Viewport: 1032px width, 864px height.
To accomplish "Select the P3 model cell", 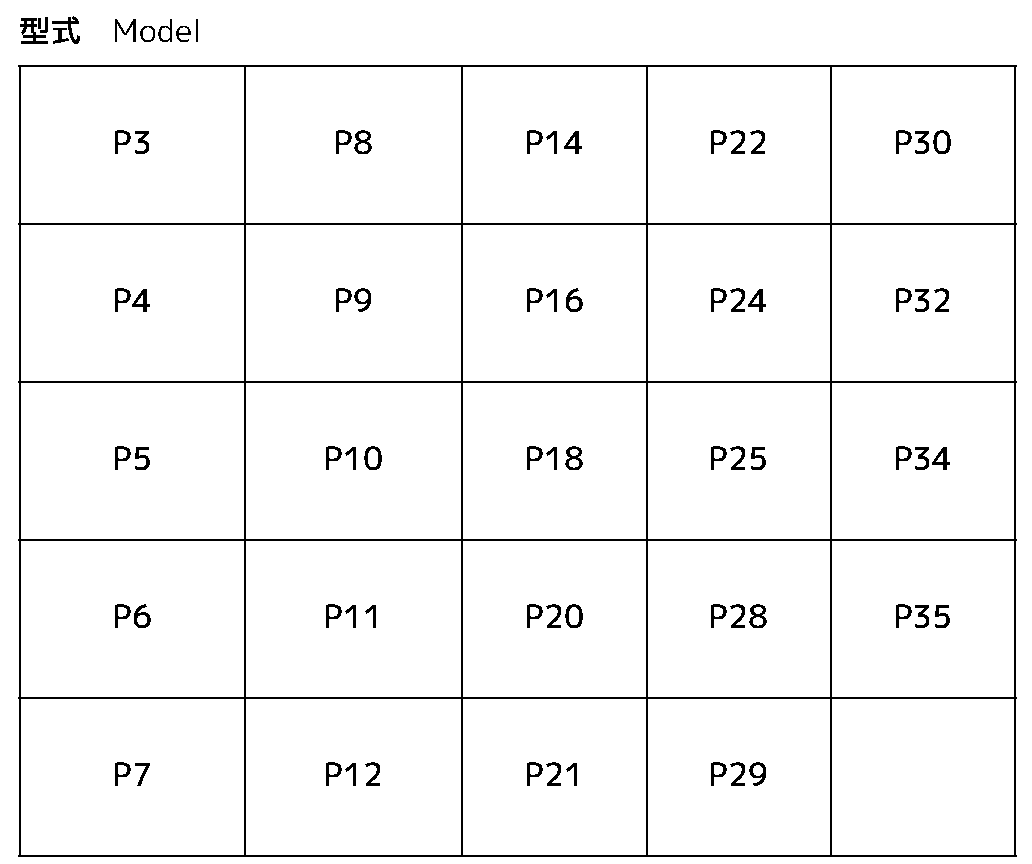I will [132, 144].
